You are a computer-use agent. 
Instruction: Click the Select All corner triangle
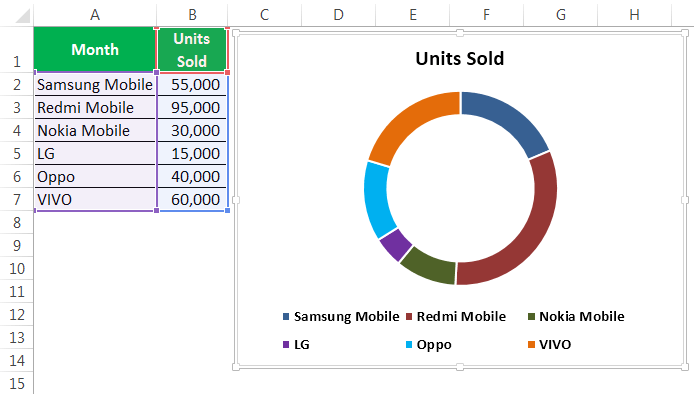click(23, 15)
